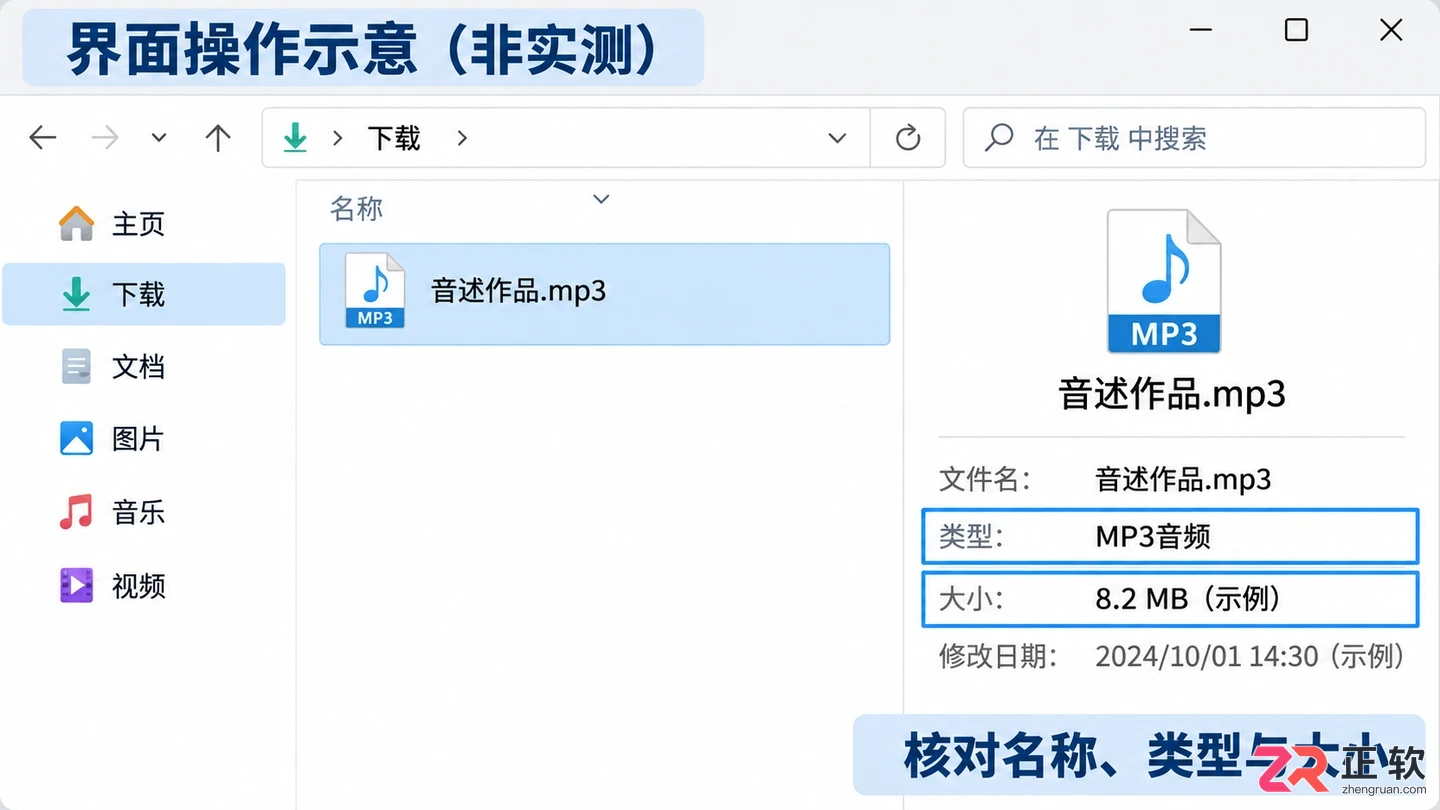Maximize the file explorer window
The image size is (1440, 810).
(x=1296, y=30)
